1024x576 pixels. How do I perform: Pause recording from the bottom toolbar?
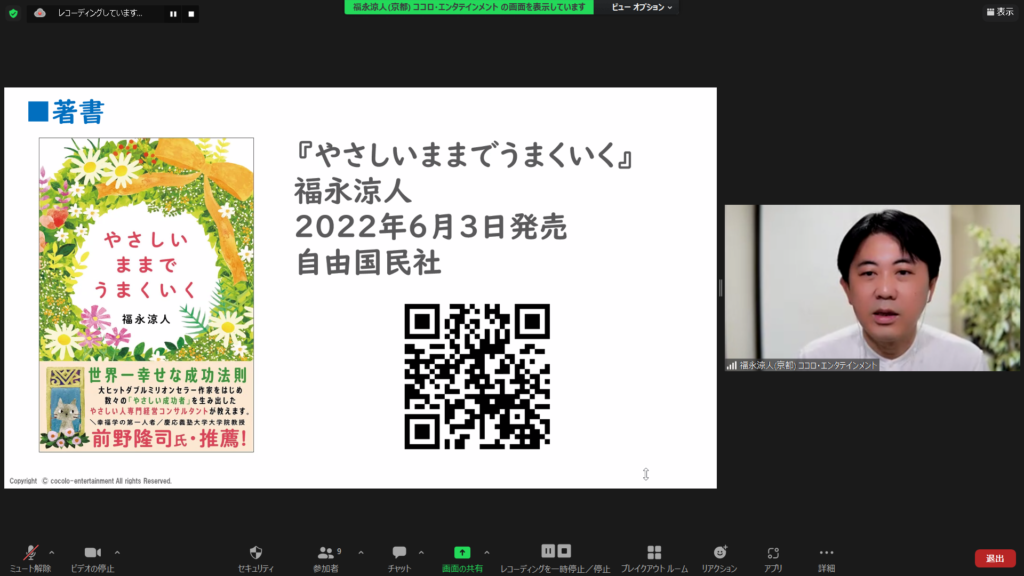point(548,551)
